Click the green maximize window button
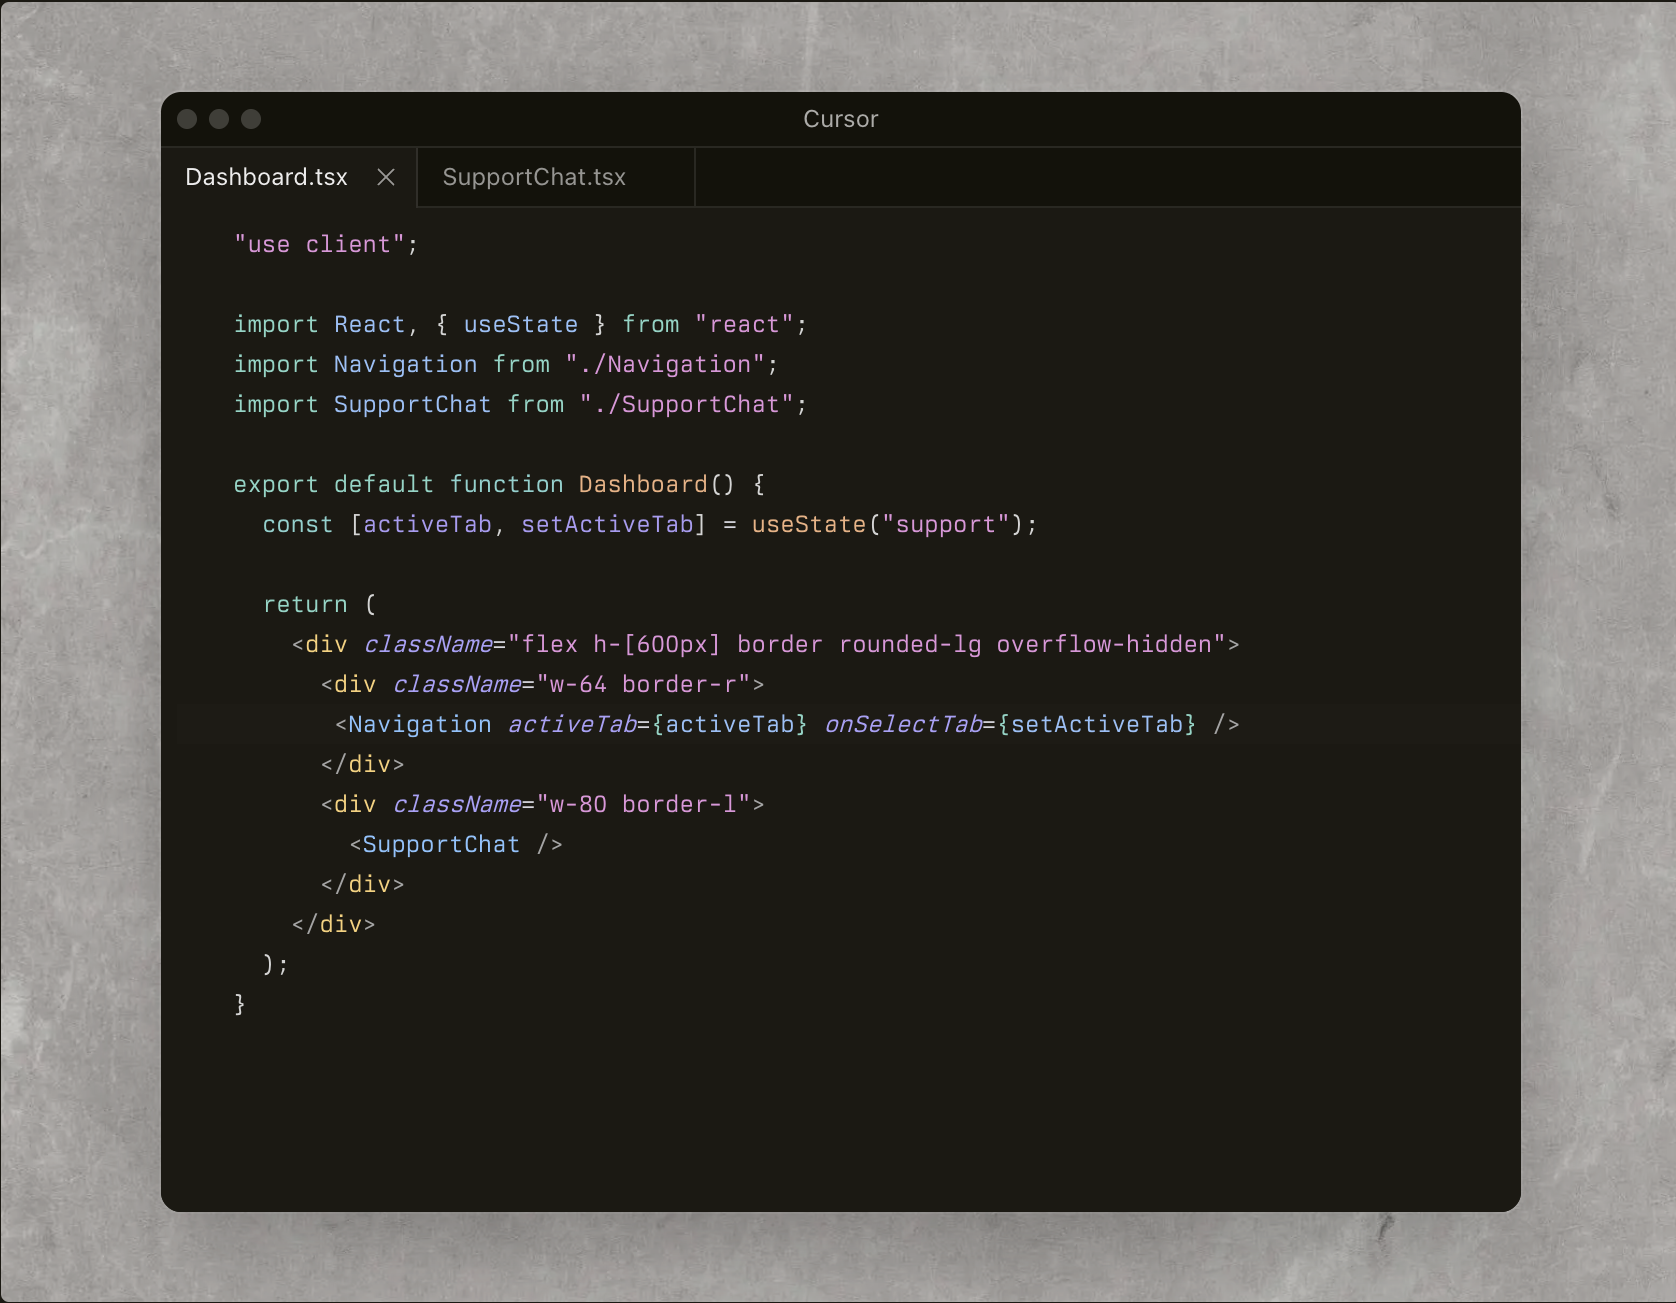The height and width of the screenshot is (1303, 1676). click(x=251, y=119)
